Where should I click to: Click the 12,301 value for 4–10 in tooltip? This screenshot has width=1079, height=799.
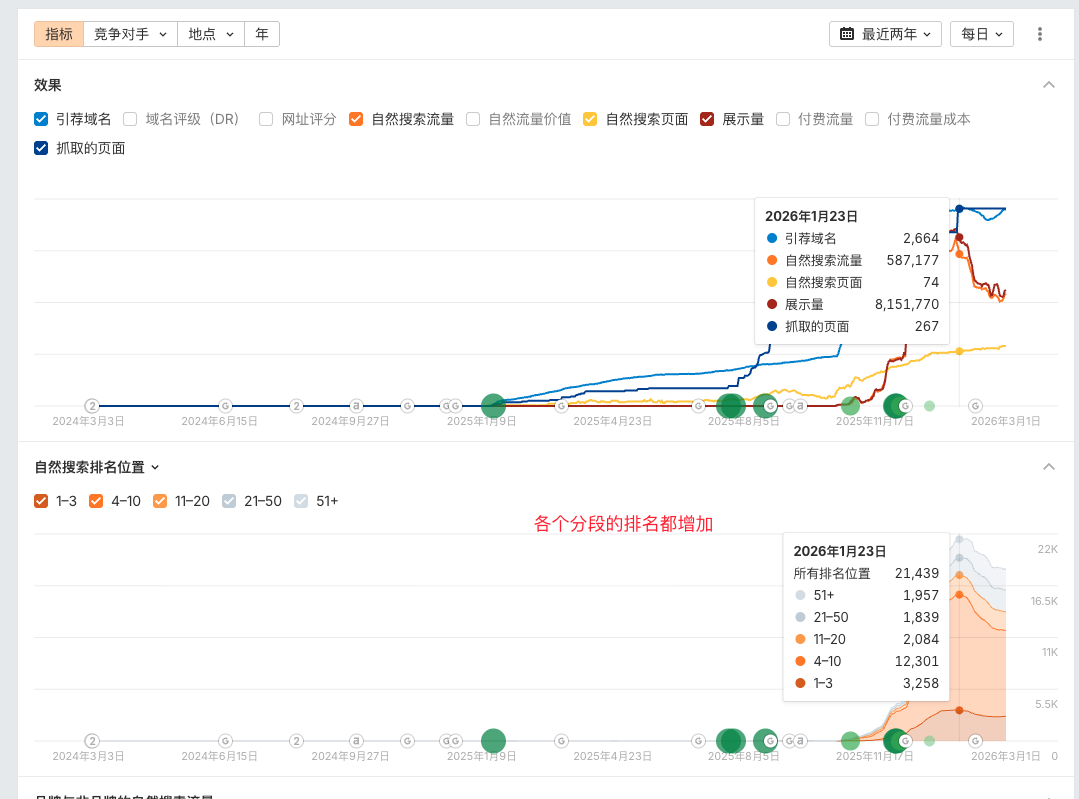click(x=917, y=661)
